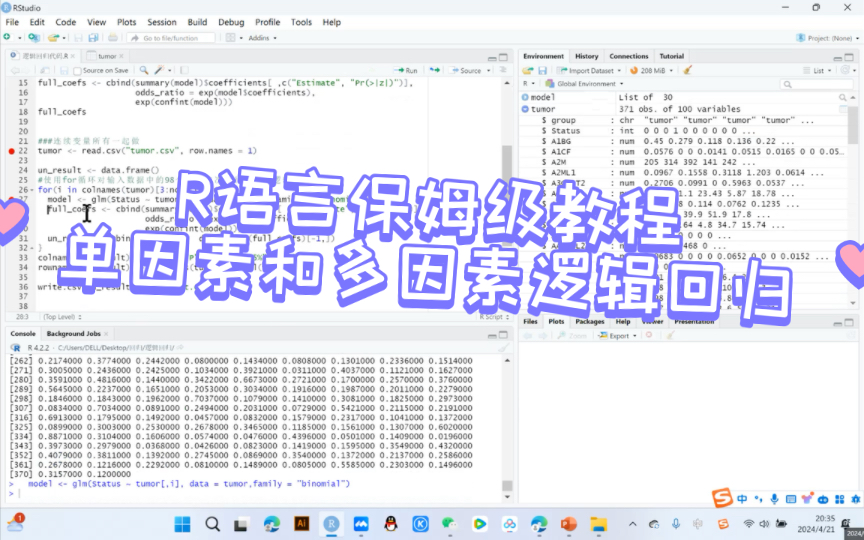Screen dimensions: 864x540
Task: Switch to the History tab
Action: (x=586, y=56)
